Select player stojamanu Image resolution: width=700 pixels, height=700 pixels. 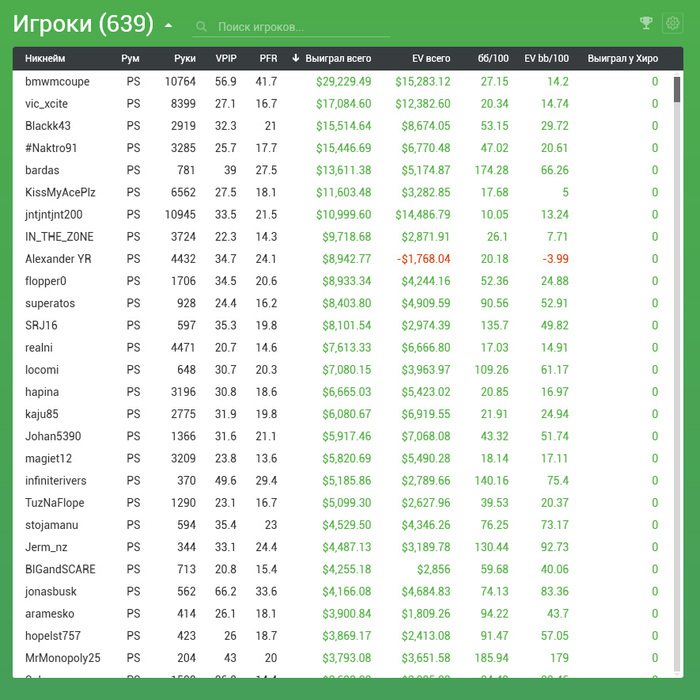[x=52, y=525]
